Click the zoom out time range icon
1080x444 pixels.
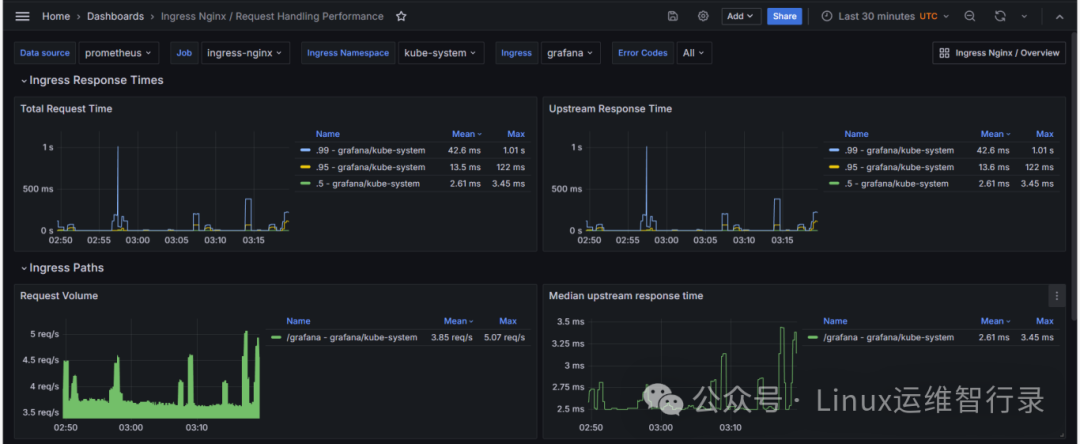click(x=969, y=16)
